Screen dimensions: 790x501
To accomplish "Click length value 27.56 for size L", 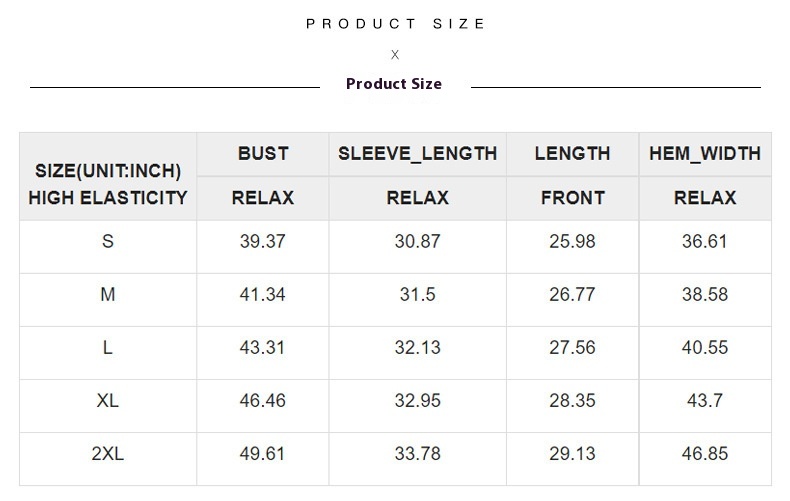I will 572,348.
